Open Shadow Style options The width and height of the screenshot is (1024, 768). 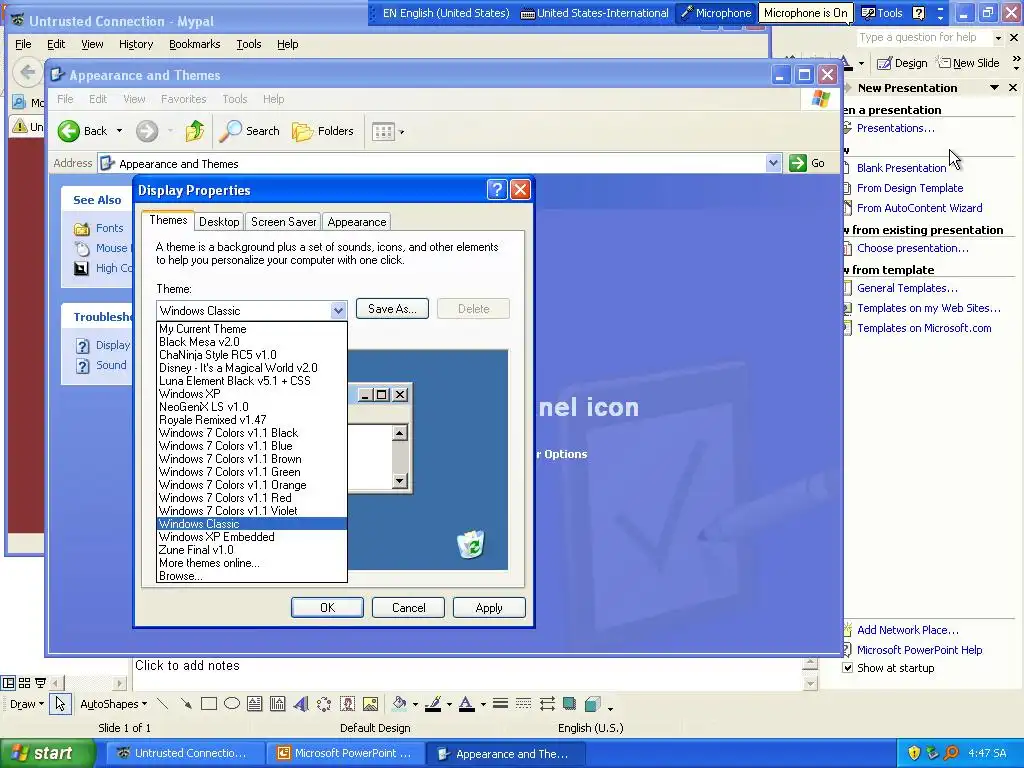pos(569,704)
